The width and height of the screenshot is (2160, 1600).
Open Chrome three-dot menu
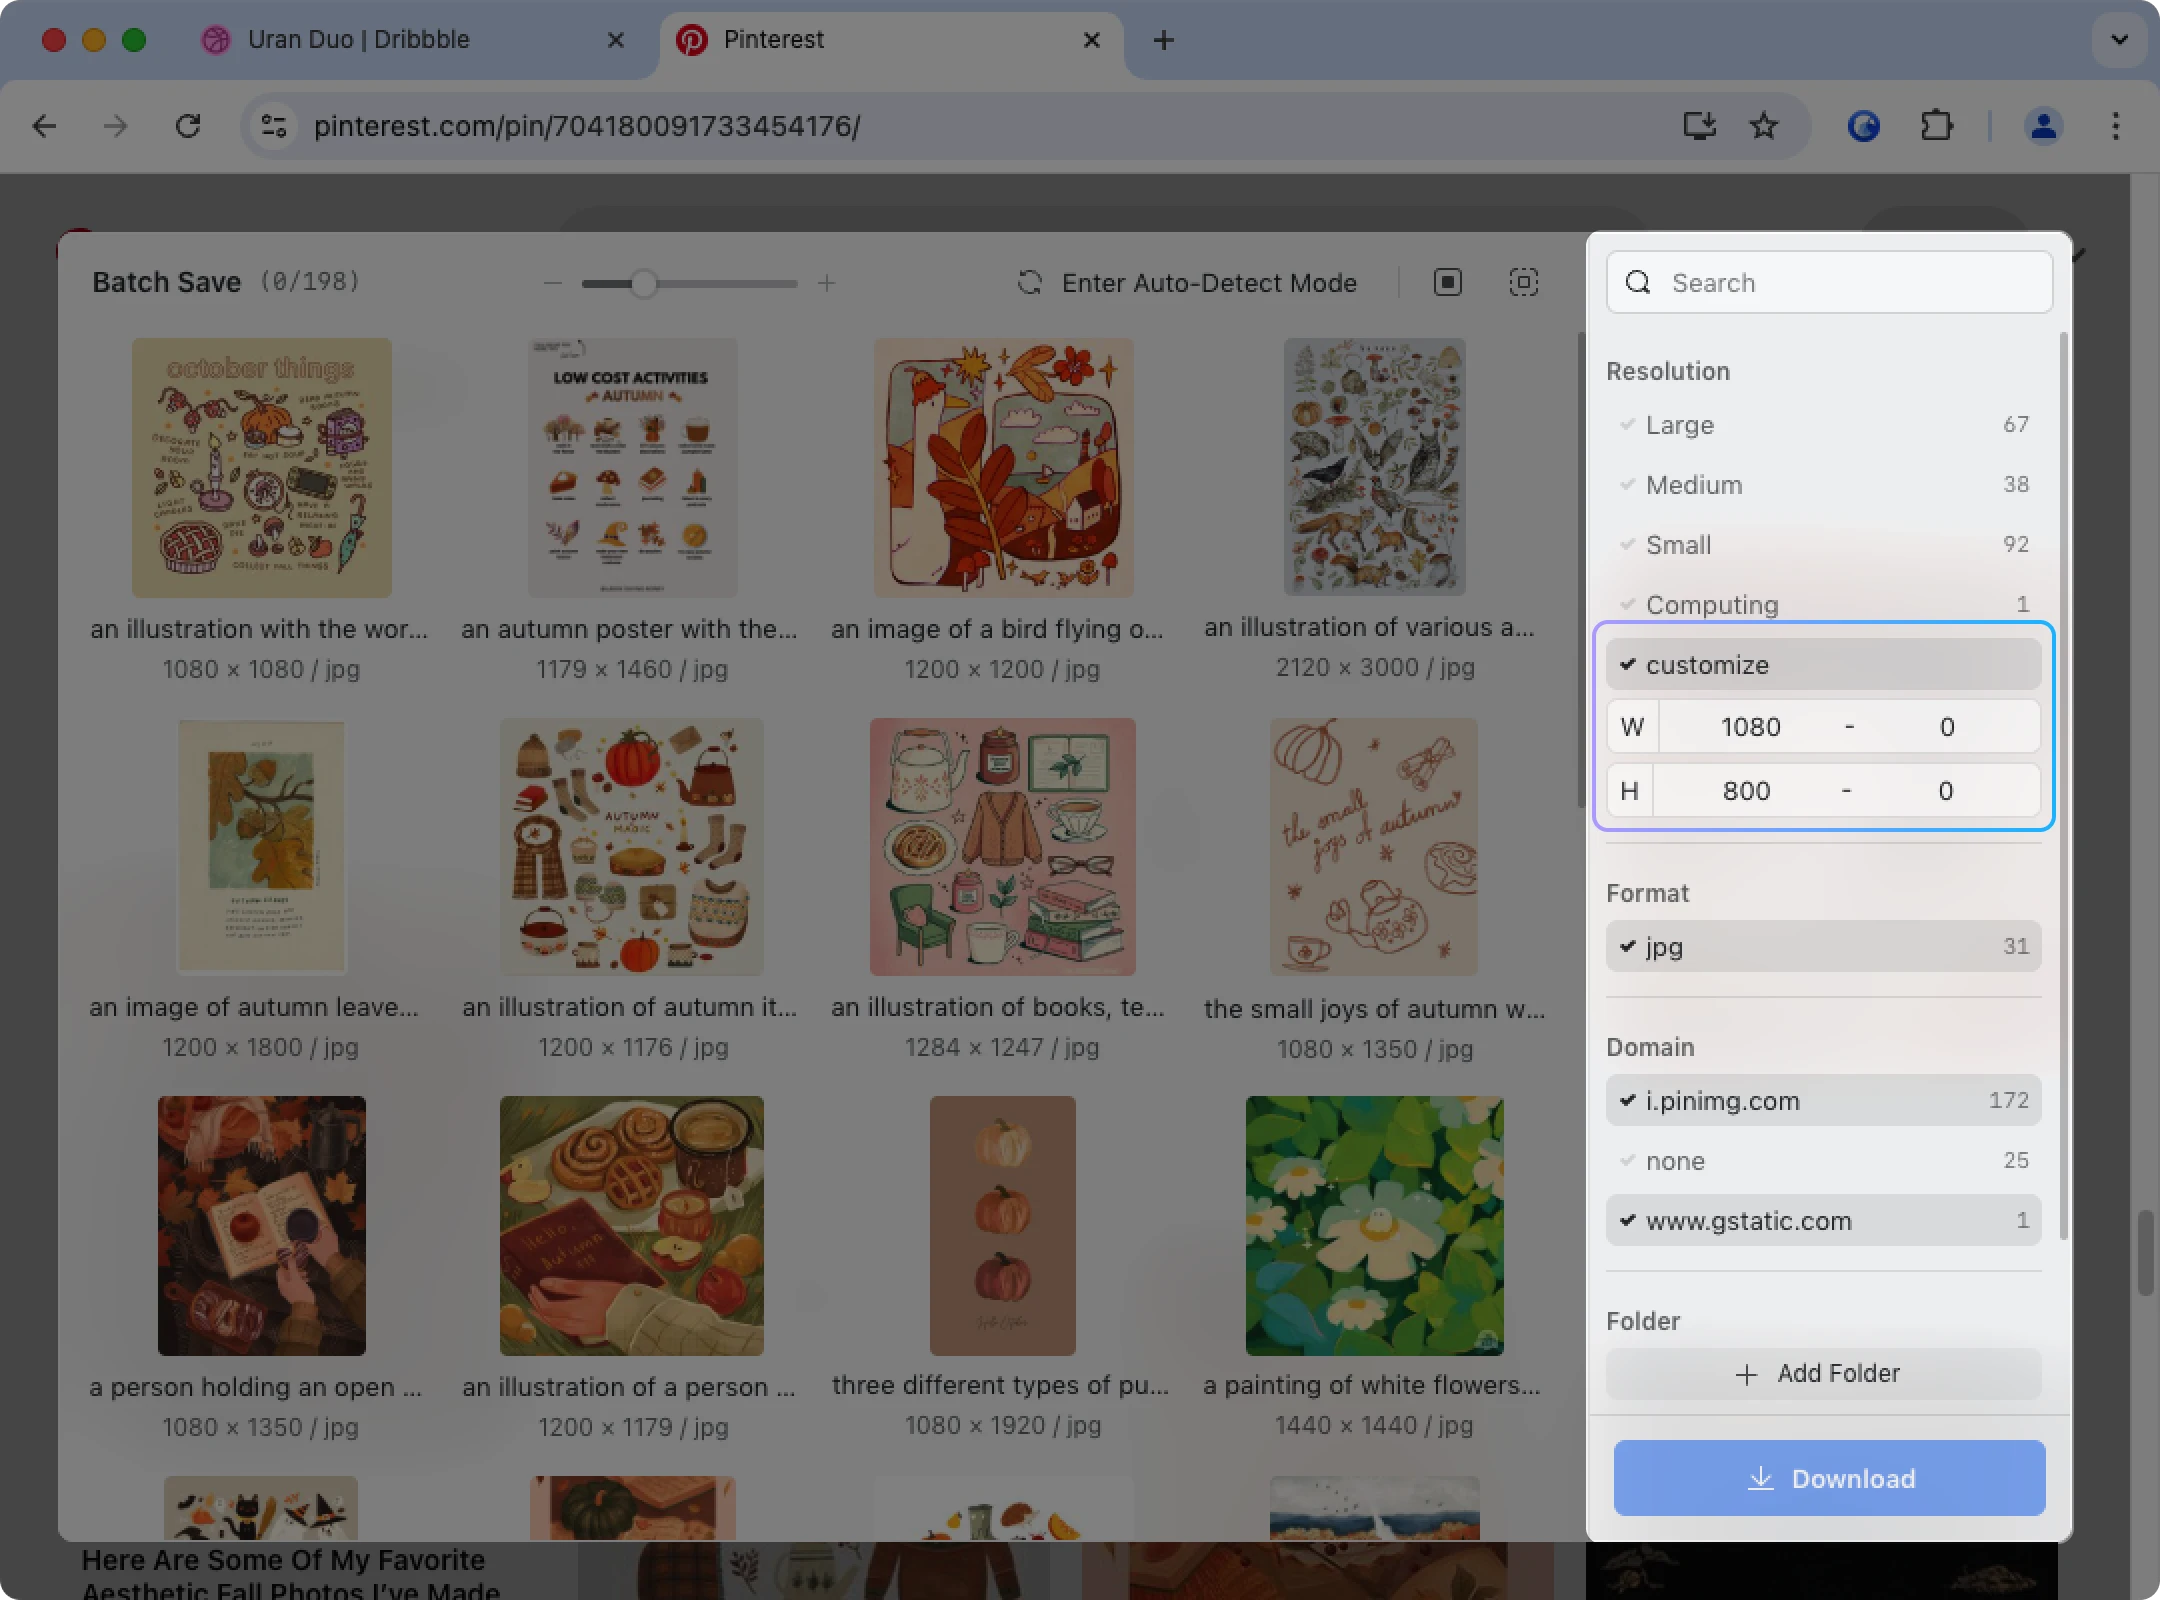click(2116, 126)
